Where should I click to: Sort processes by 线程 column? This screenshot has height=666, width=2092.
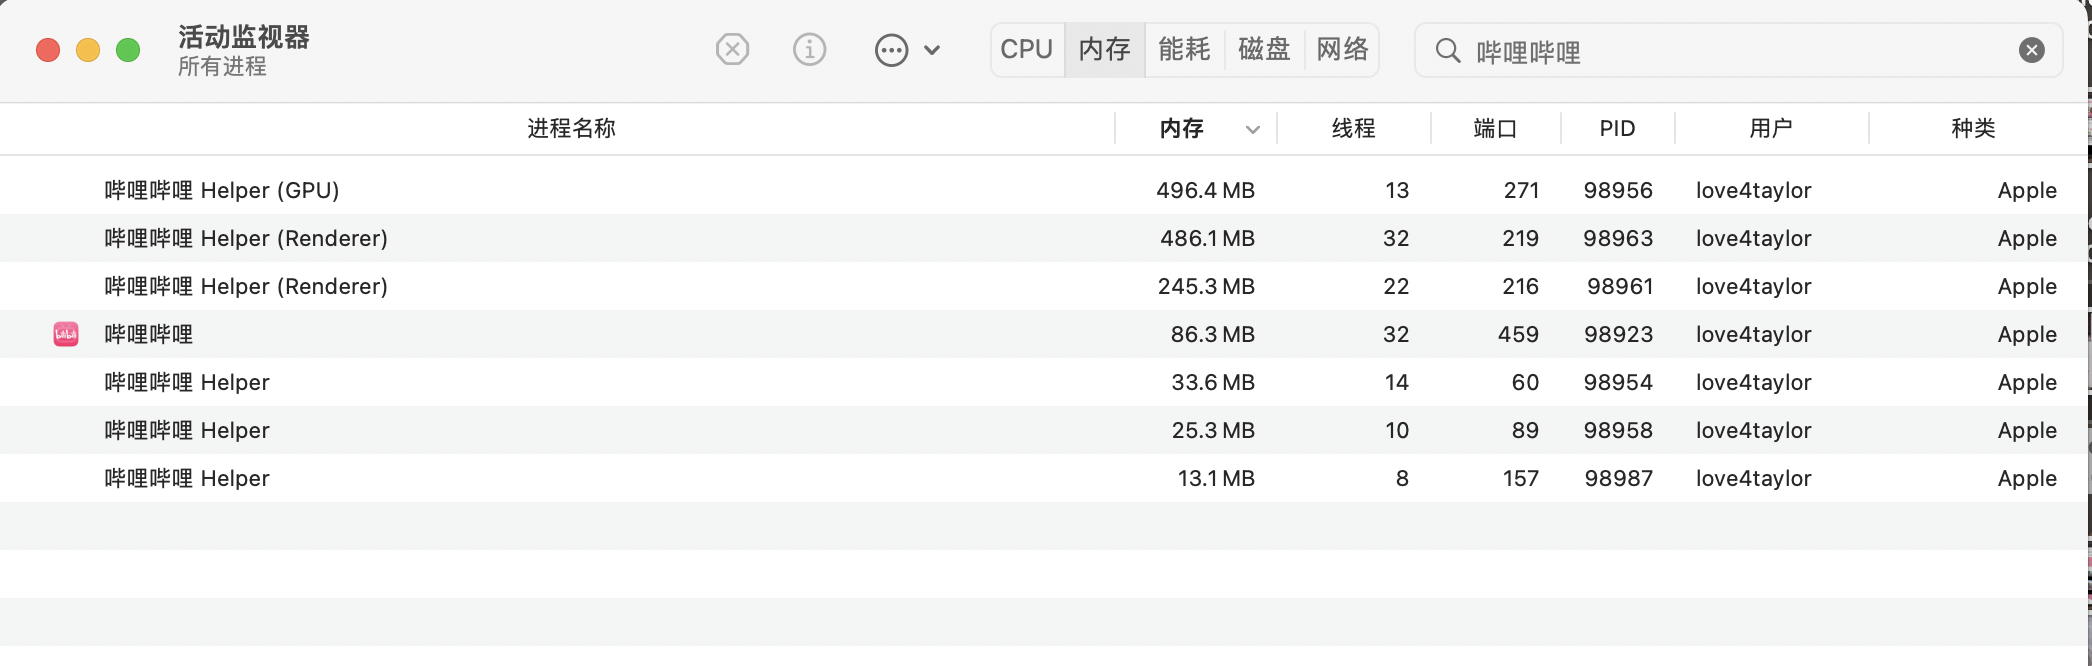[1353, 128]
